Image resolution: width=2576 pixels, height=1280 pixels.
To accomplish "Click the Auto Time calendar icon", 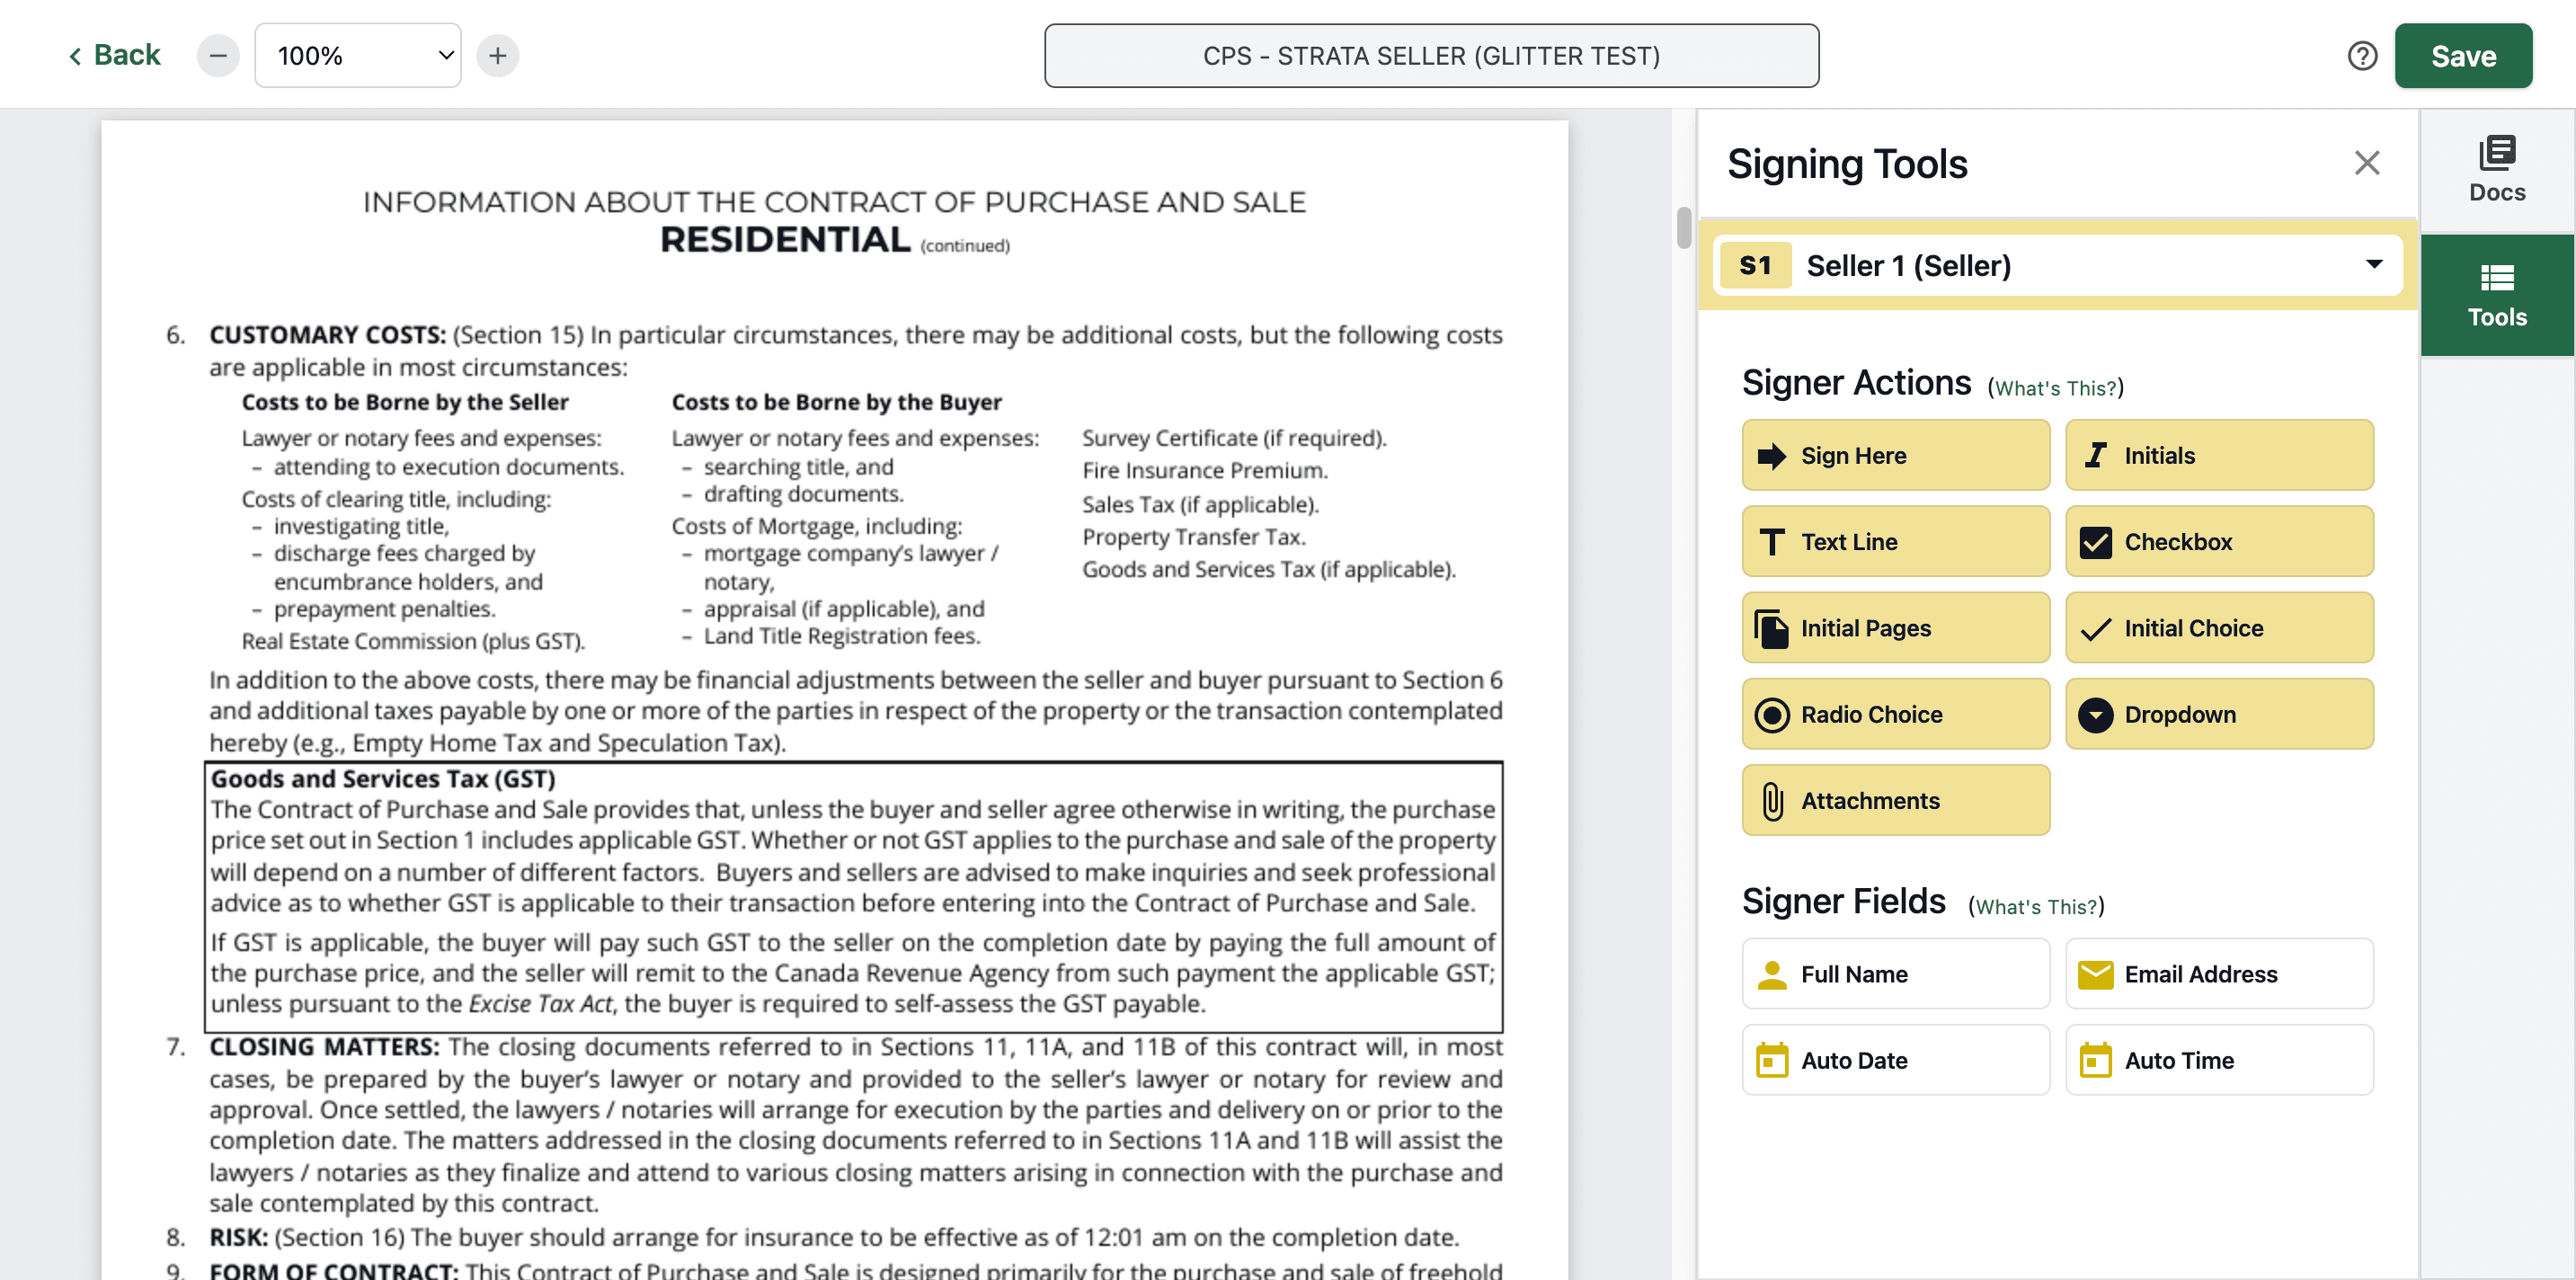I will (2095, 1060).
